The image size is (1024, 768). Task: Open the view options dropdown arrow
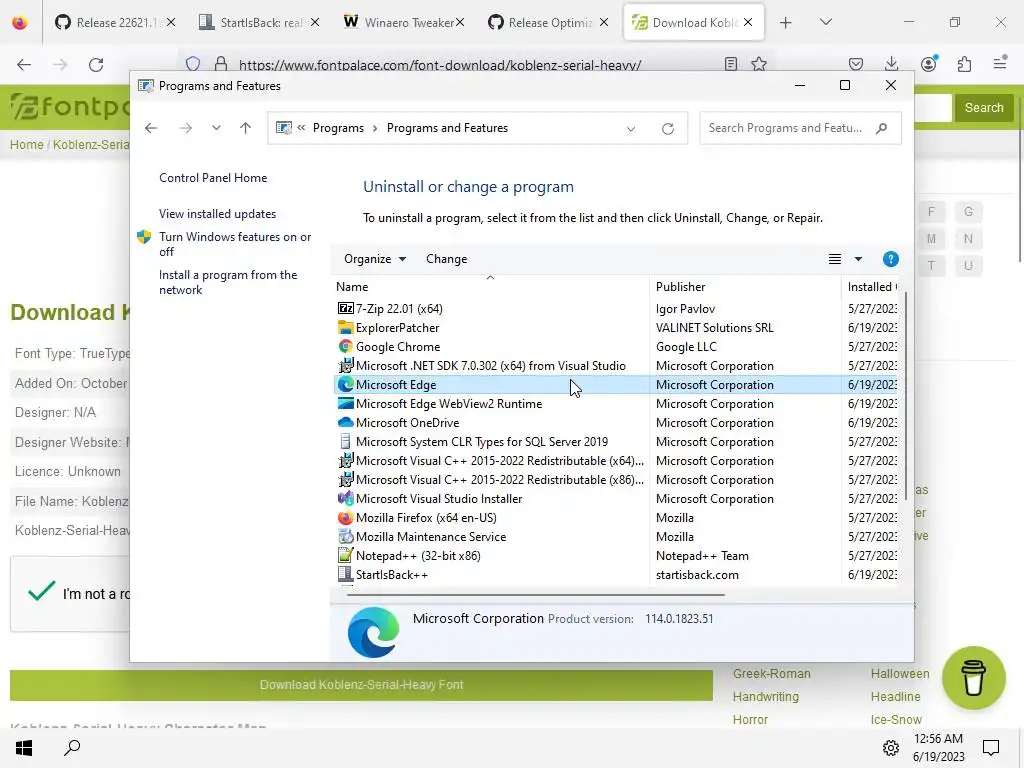858,259
